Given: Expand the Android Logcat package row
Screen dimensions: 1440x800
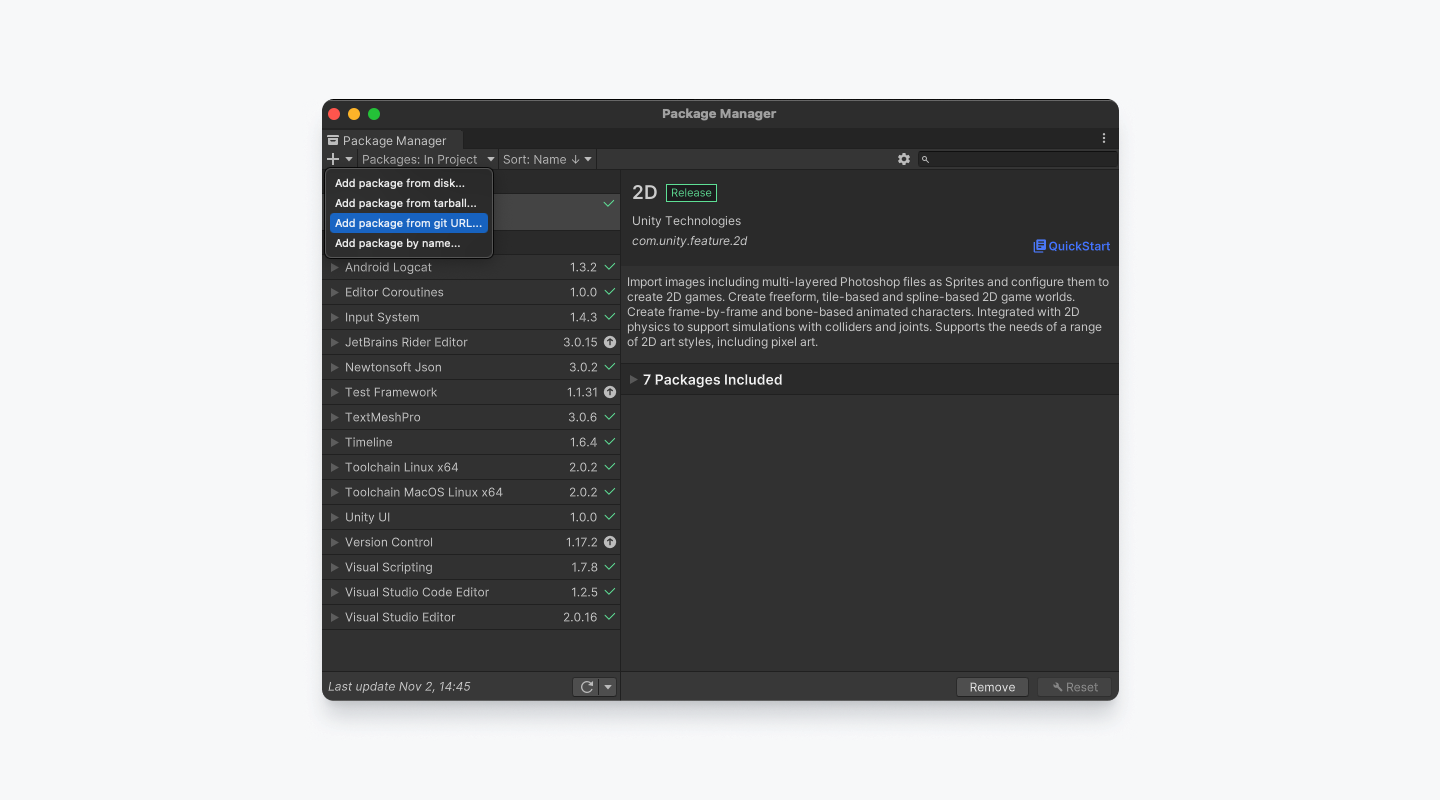Looking at the screenshot, I should (335, 267).
